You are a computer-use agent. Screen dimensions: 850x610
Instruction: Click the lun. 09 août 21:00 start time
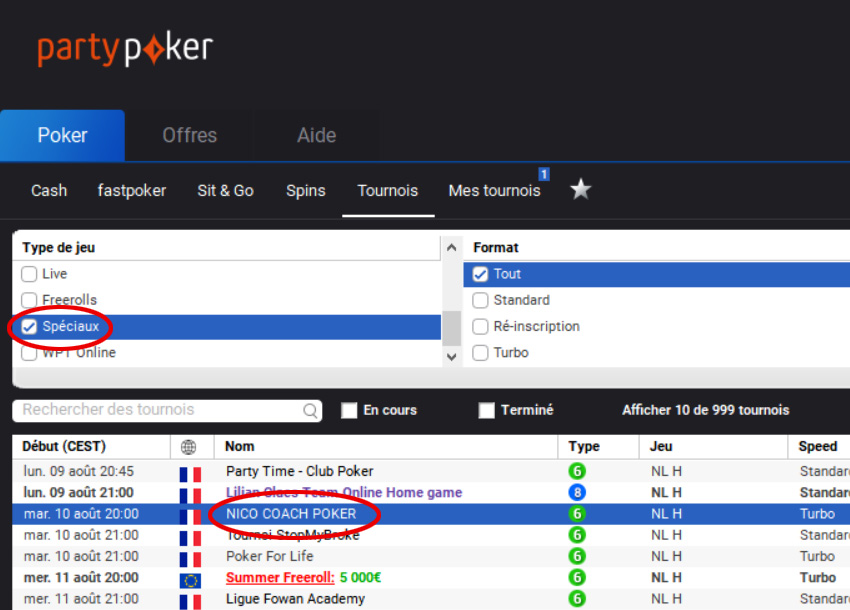coord(79,492)
